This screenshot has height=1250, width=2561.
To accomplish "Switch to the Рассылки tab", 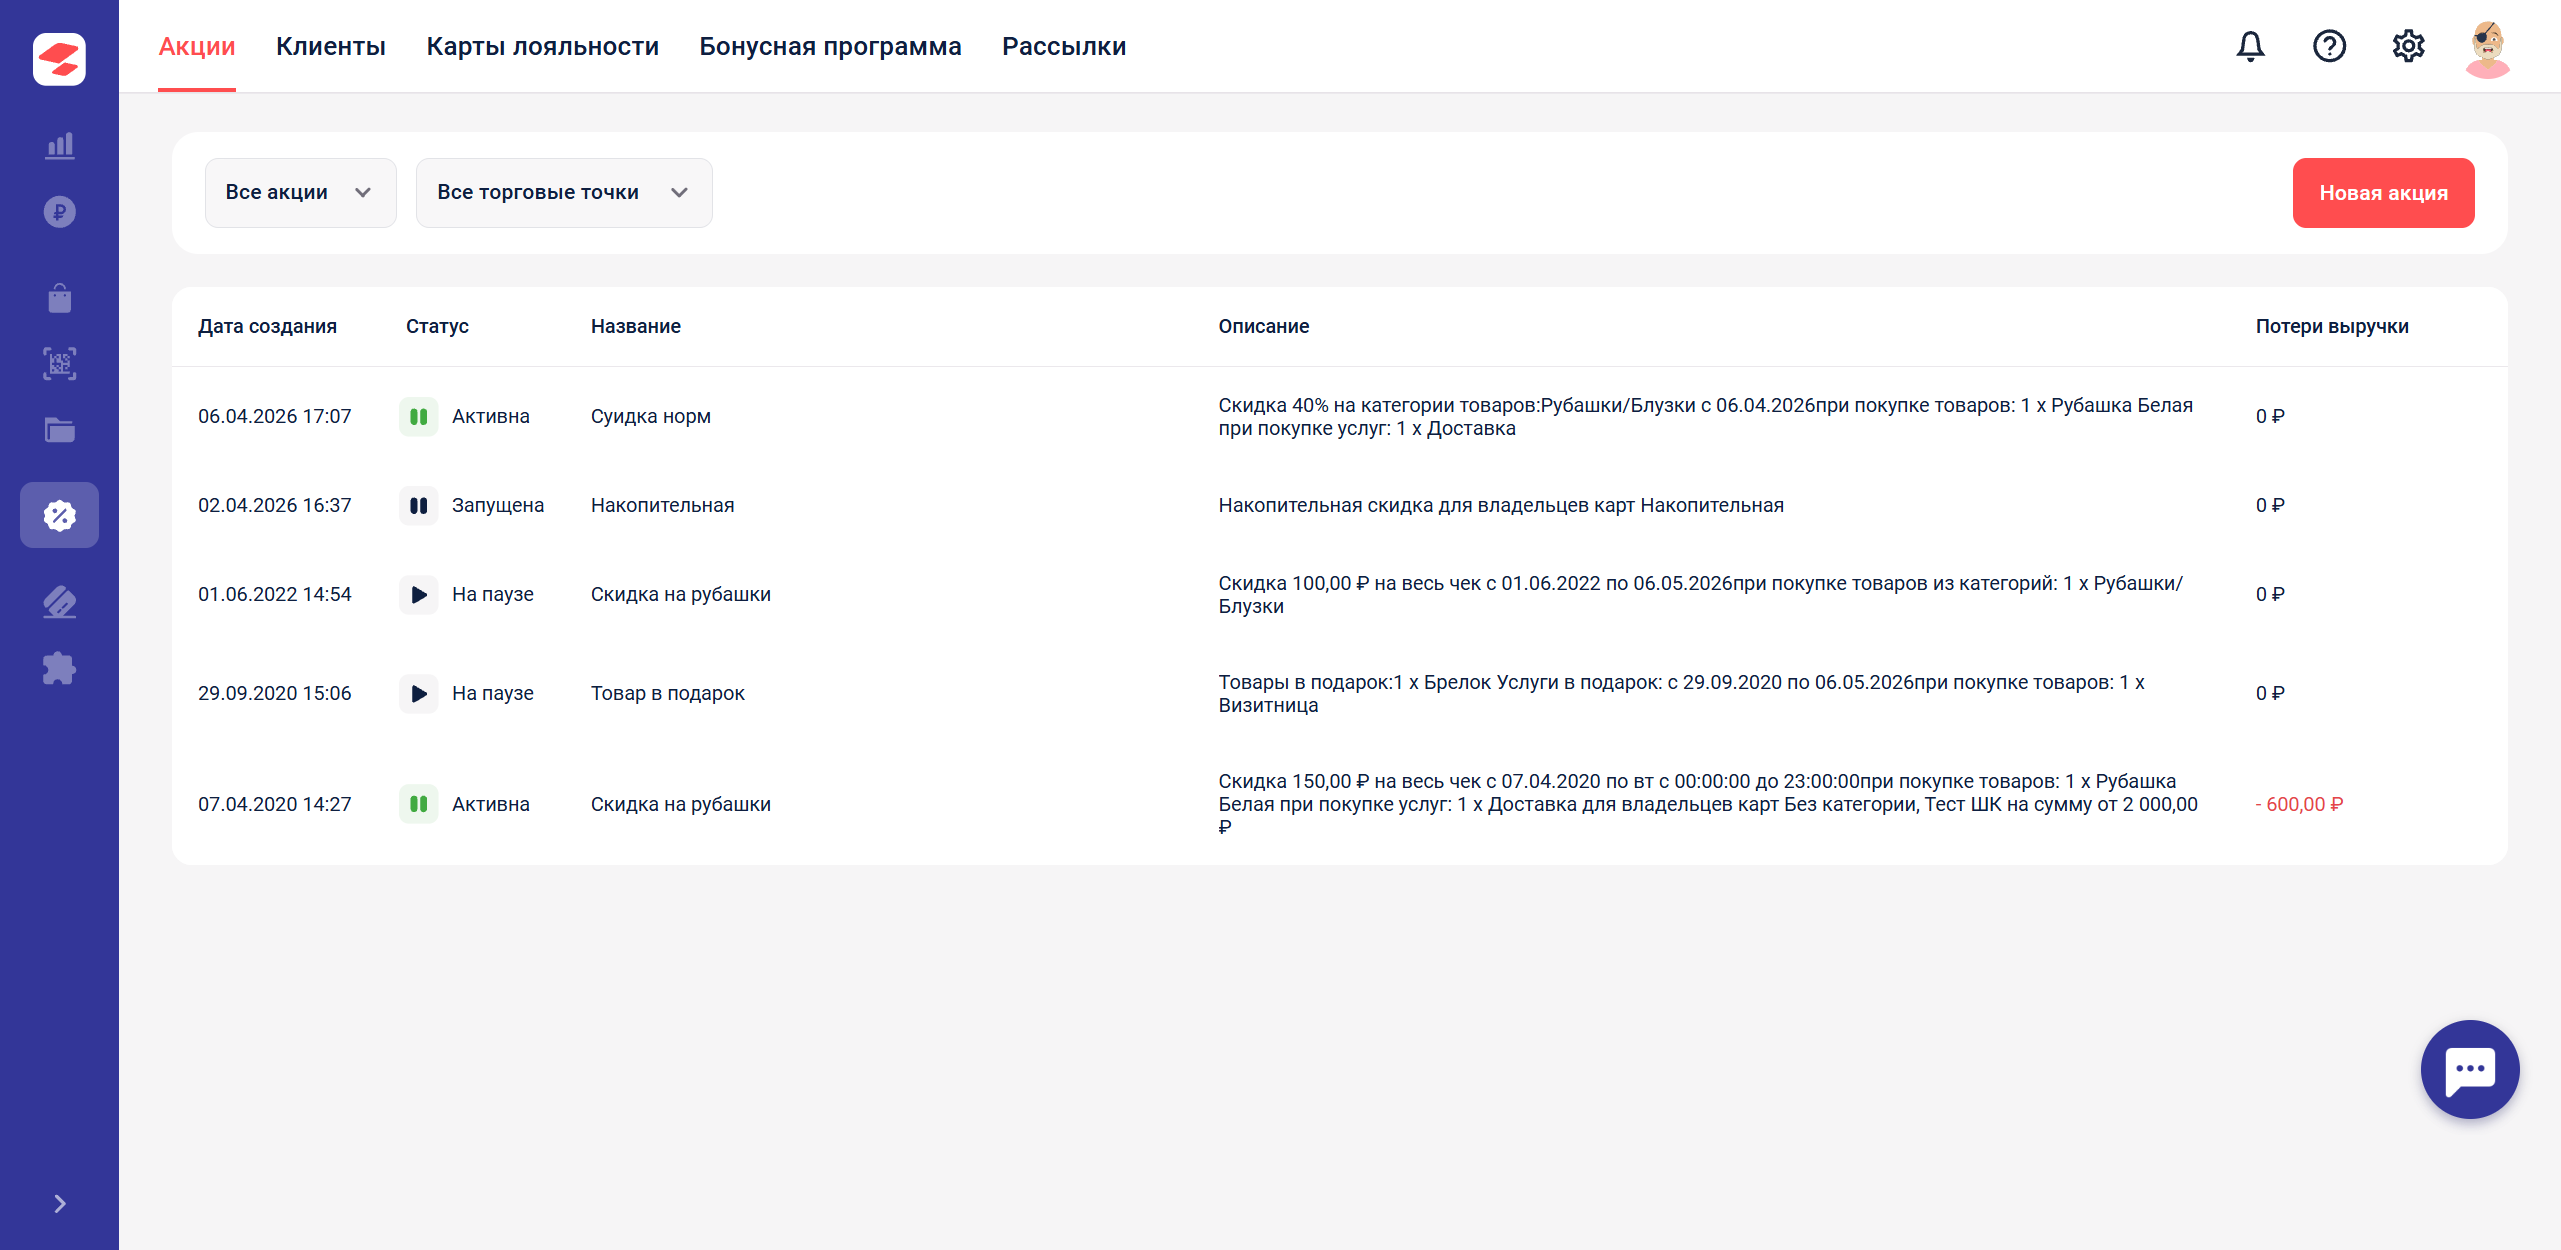I will (1064, 46).
